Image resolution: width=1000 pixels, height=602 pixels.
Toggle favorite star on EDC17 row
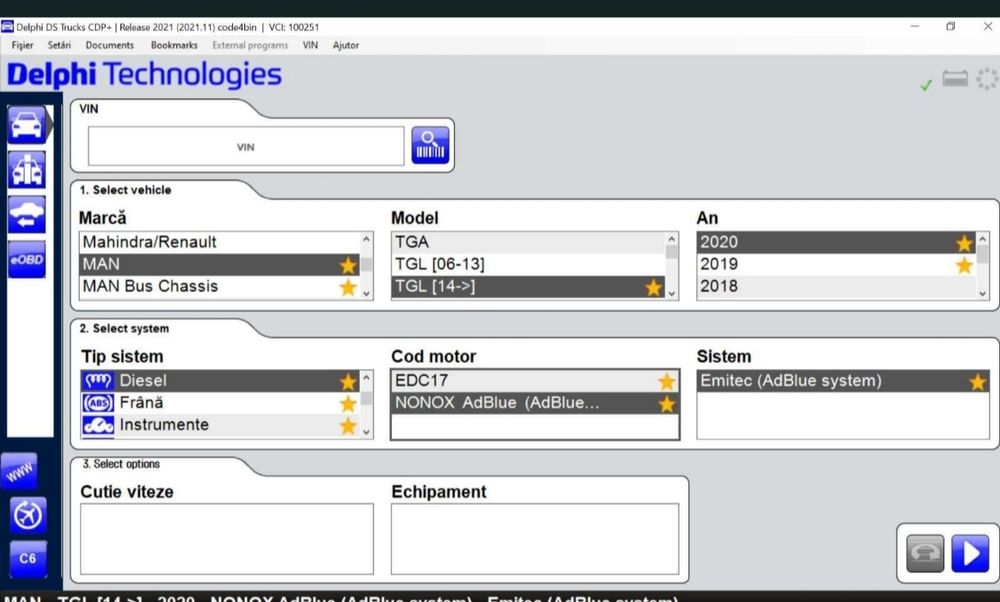(666, 381)
